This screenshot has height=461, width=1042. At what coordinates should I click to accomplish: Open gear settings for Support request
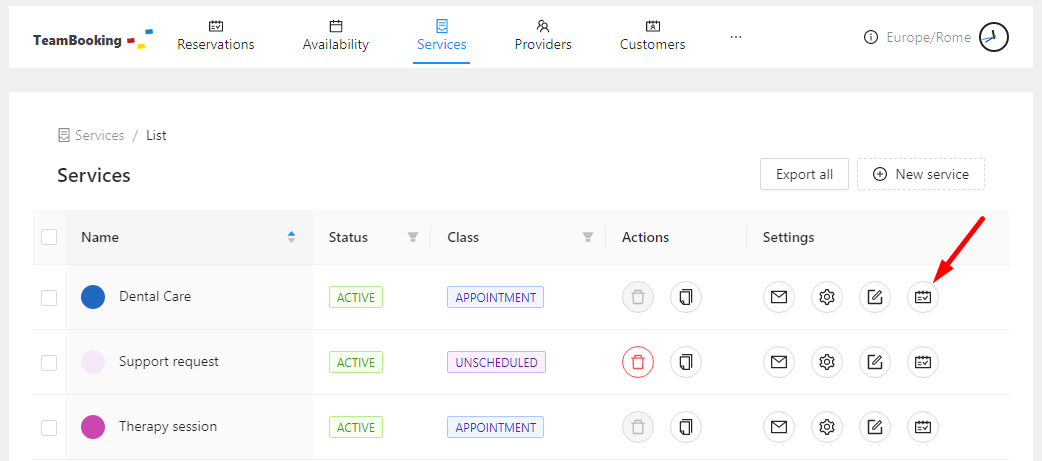[x=827, y=362]
